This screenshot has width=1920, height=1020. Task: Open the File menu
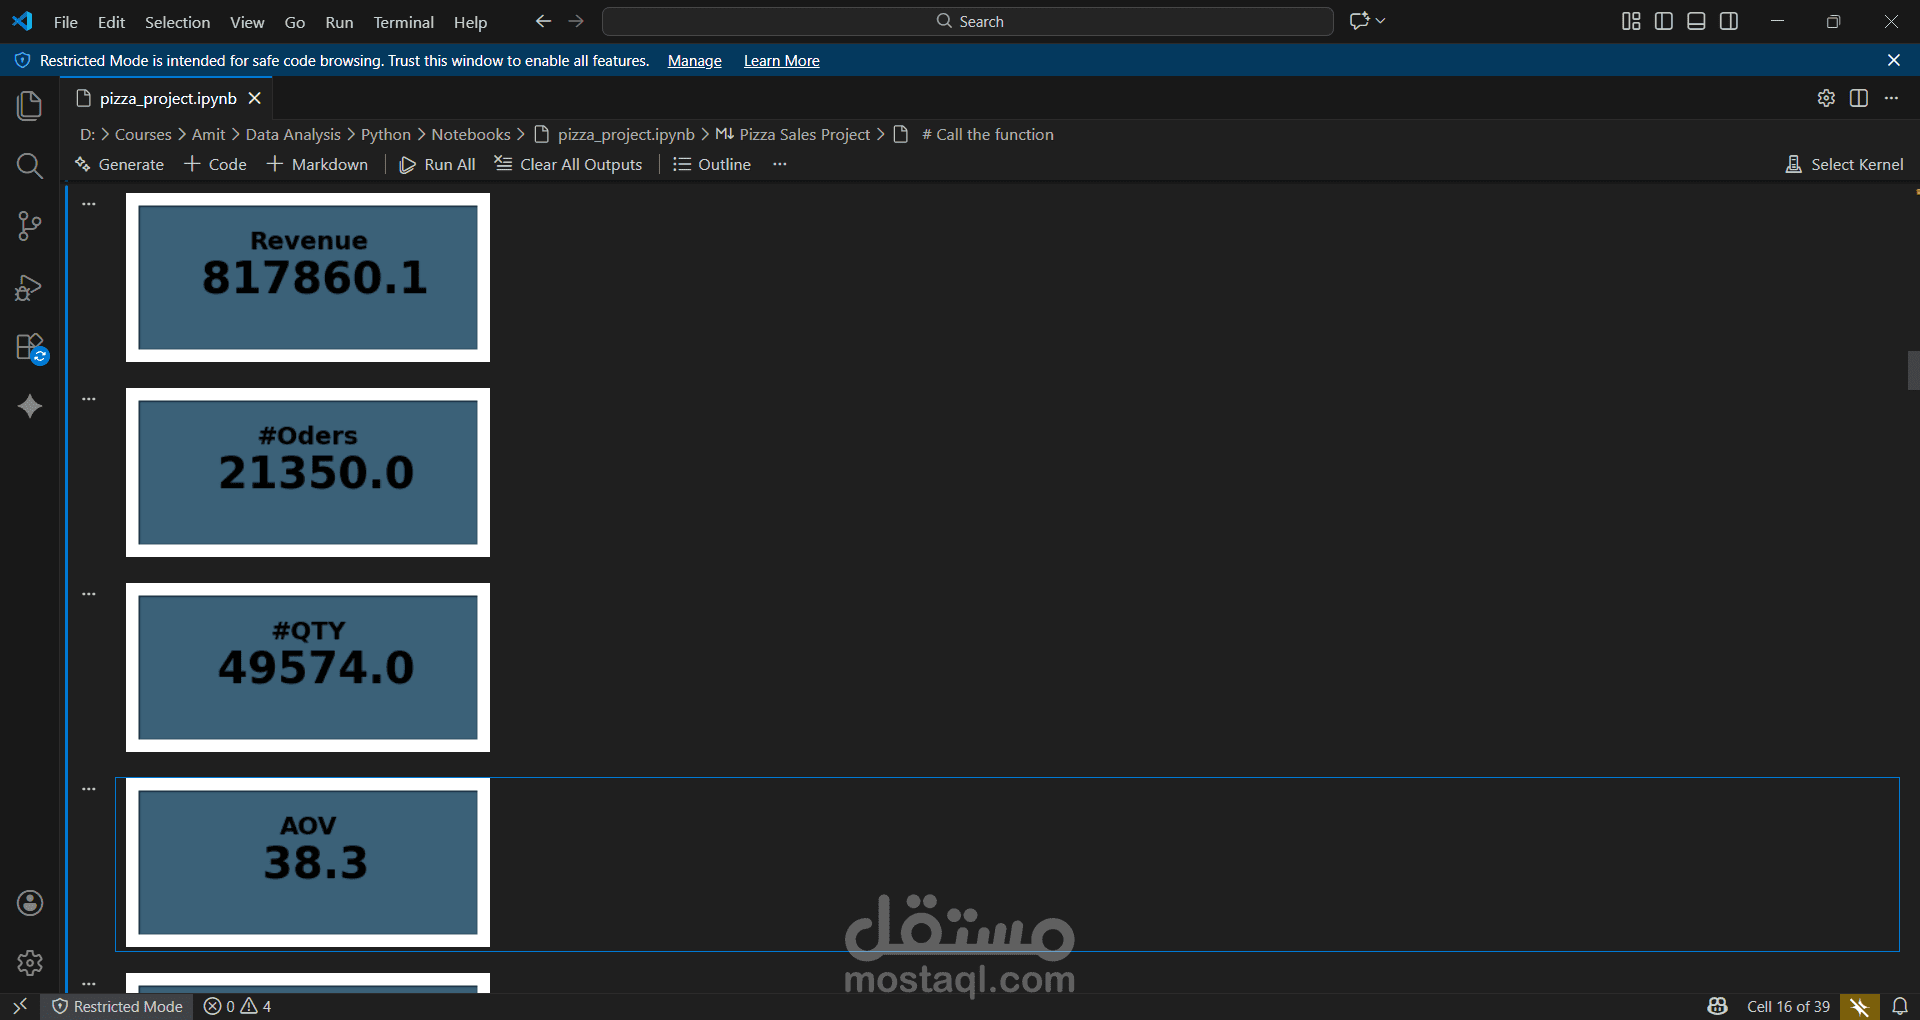pos(65,22)
